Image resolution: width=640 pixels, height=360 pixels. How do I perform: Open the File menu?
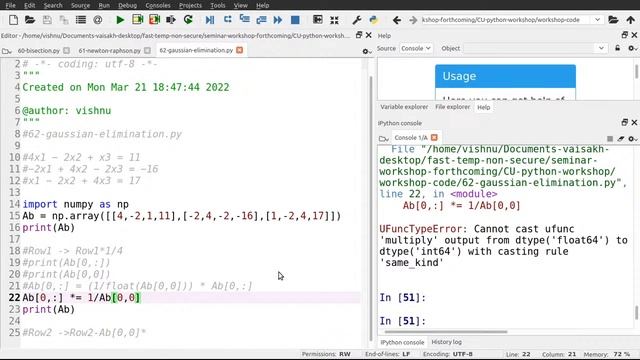[10, 5]
